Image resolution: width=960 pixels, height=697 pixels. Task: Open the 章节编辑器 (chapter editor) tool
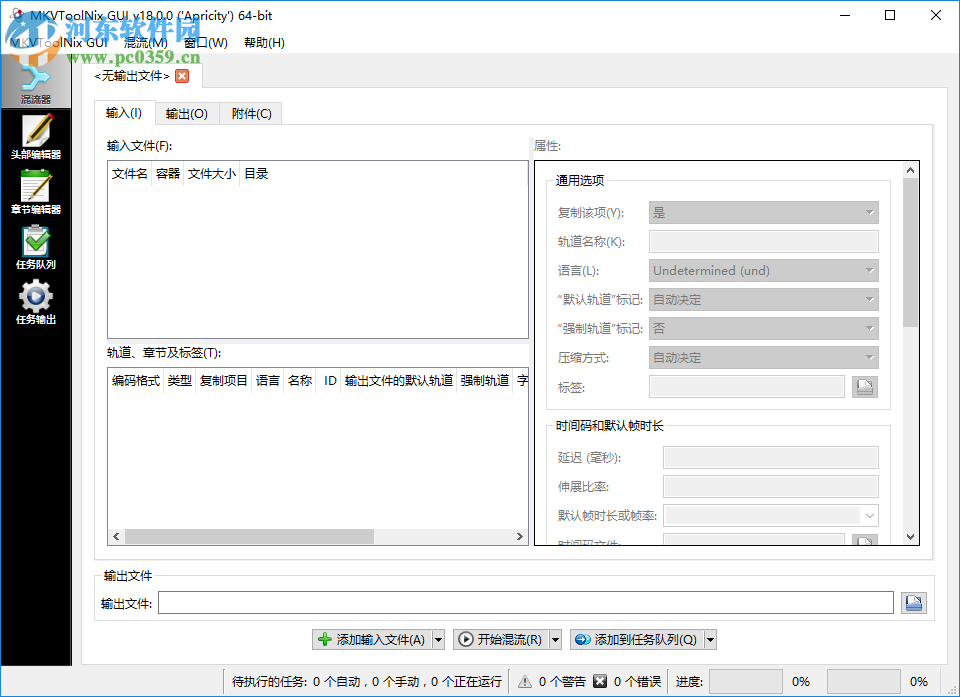pos(36,192)
